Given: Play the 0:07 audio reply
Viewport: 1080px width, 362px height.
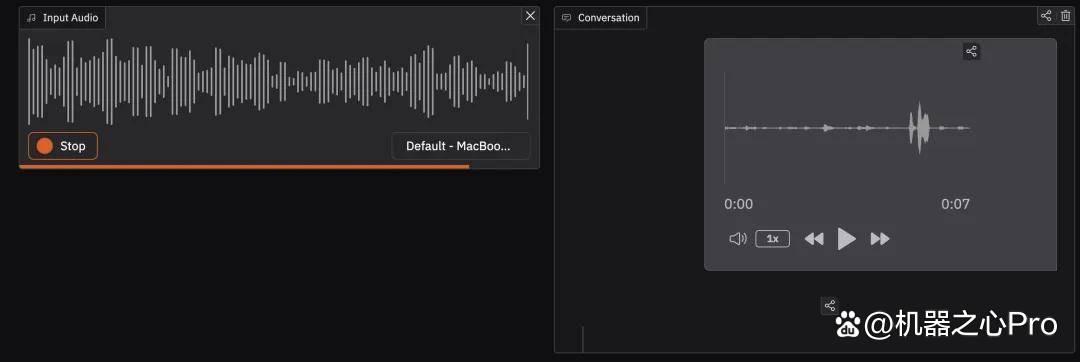Looking at the screenshot, I should (847, 239).
